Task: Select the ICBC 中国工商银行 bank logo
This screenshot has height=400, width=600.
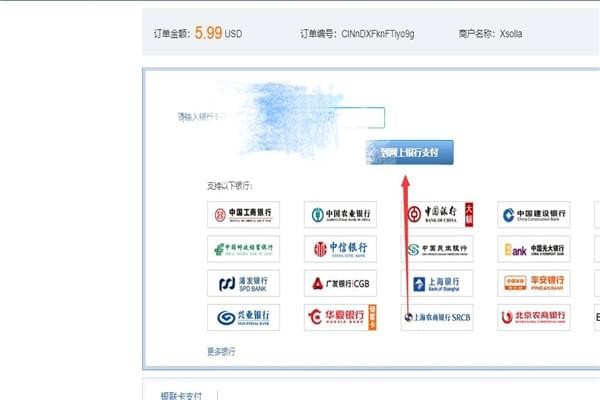Action: [x=244, y=214]
